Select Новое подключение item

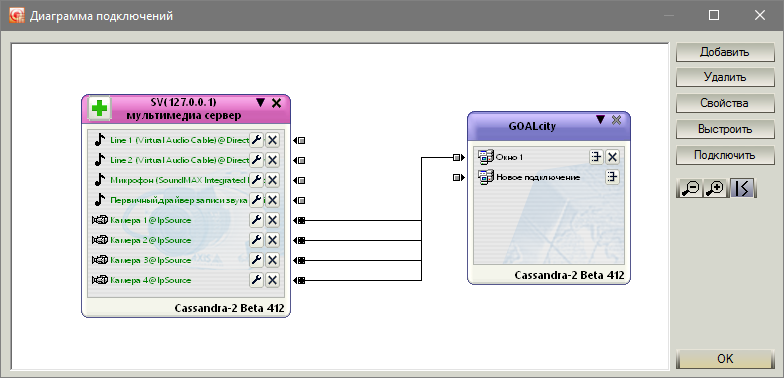(x=538, y=177)
